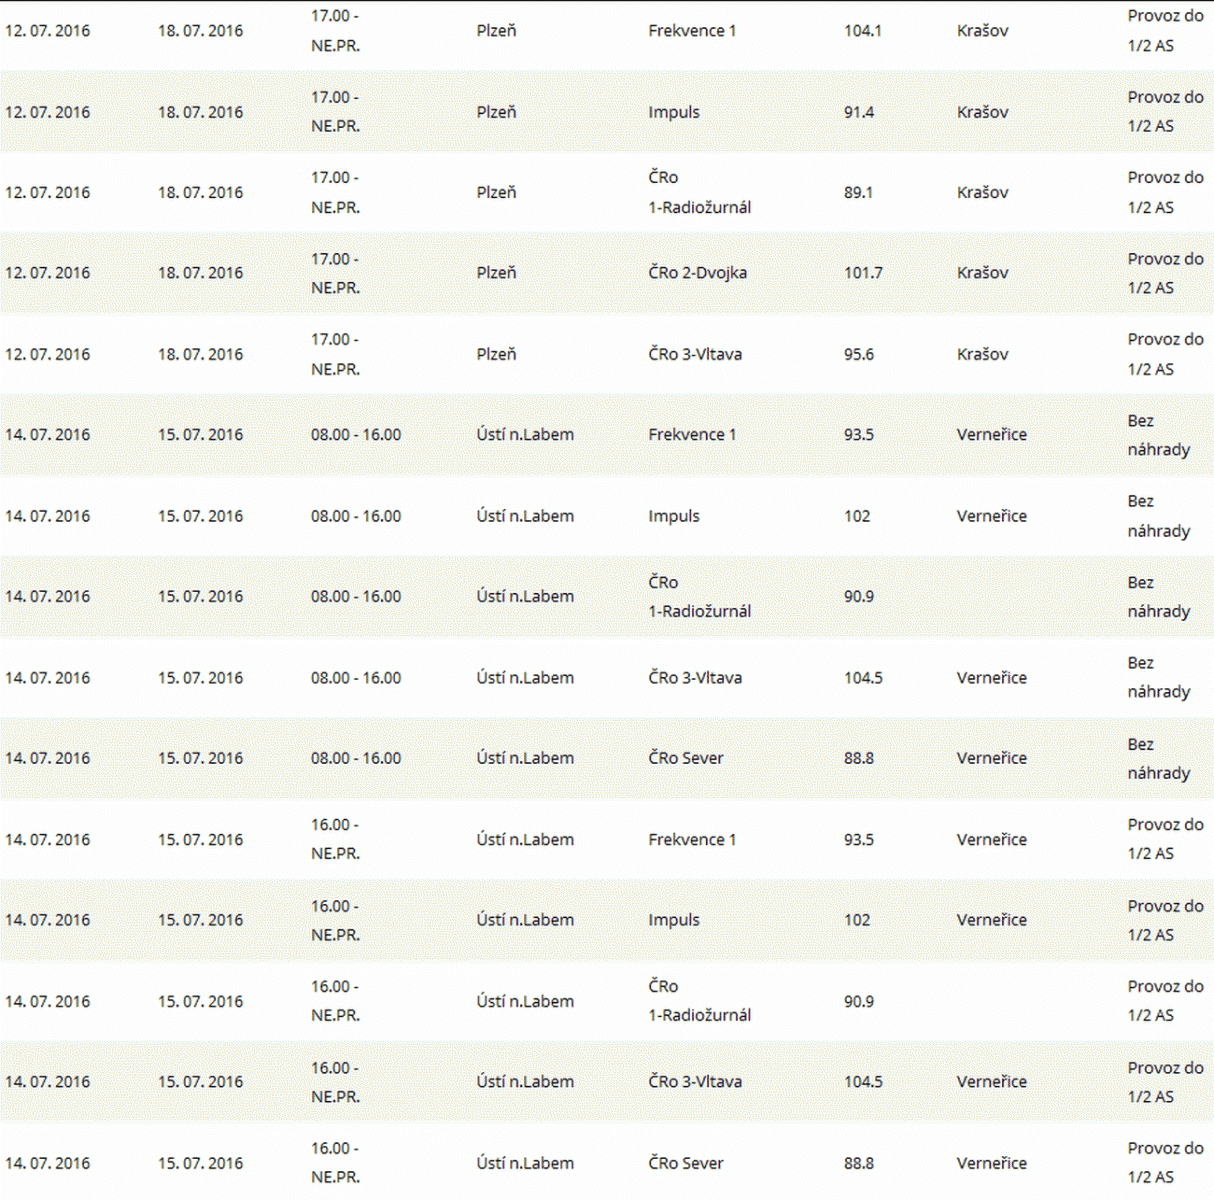Click the frequency value 91.4
1214x1200 pixels.
point(858,112)
